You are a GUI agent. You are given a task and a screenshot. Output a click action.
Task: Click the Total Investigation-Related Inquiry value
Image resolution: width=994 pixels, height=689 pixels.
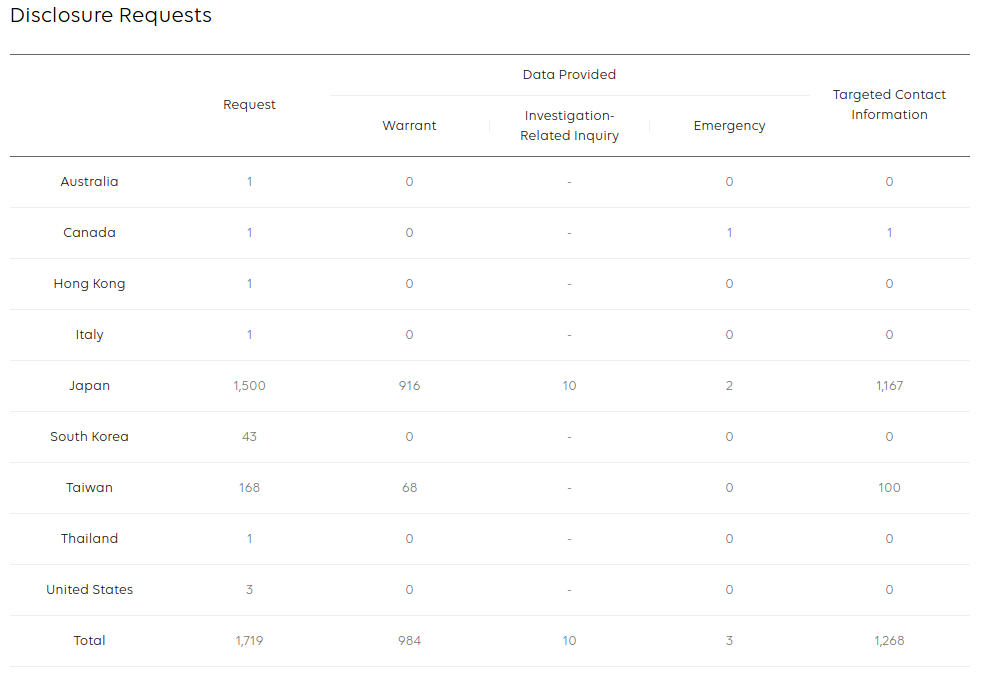pos(569,641)
